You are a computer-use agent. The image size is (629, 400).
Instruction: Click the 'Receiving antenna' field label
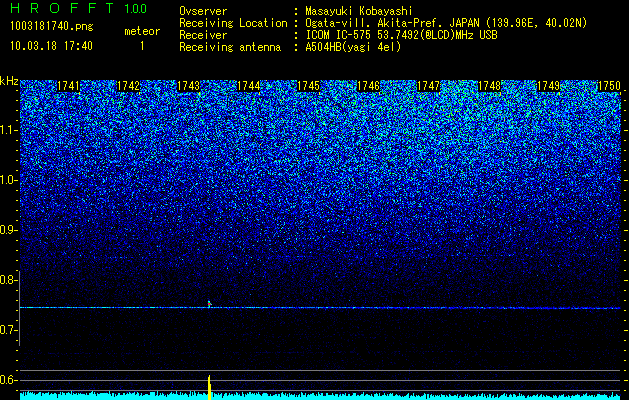230,47
